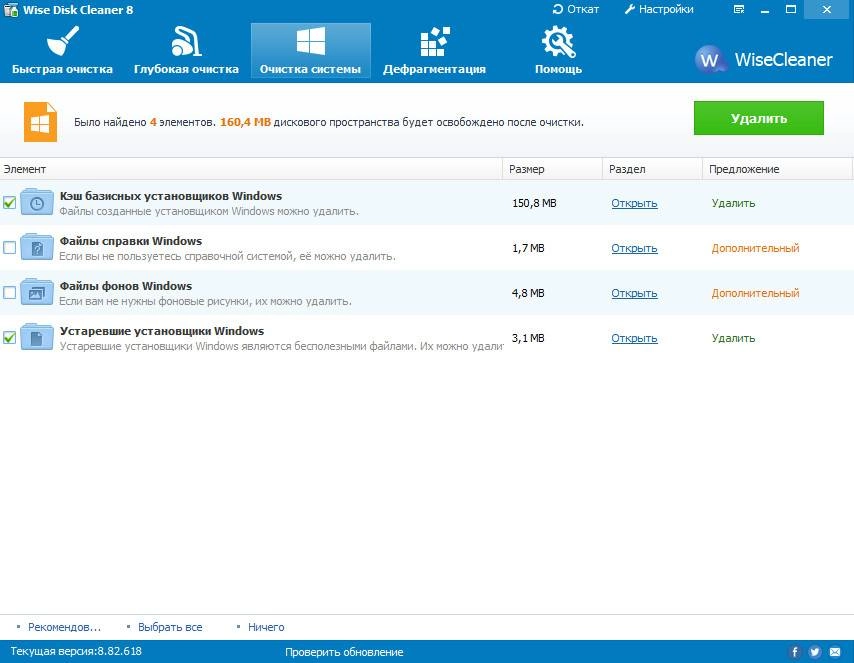Uncheck Кэш базисных установщиков Windows checkbox
854x663 pixels.
coord(9,203)
